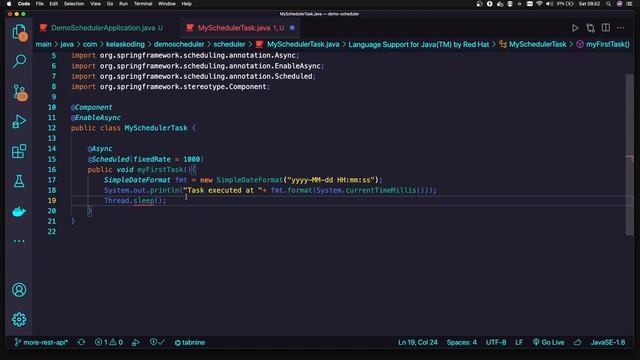Open the Apple menu
Screen dimensions: 640x360
pyautogui.click(x=9, y=4)
